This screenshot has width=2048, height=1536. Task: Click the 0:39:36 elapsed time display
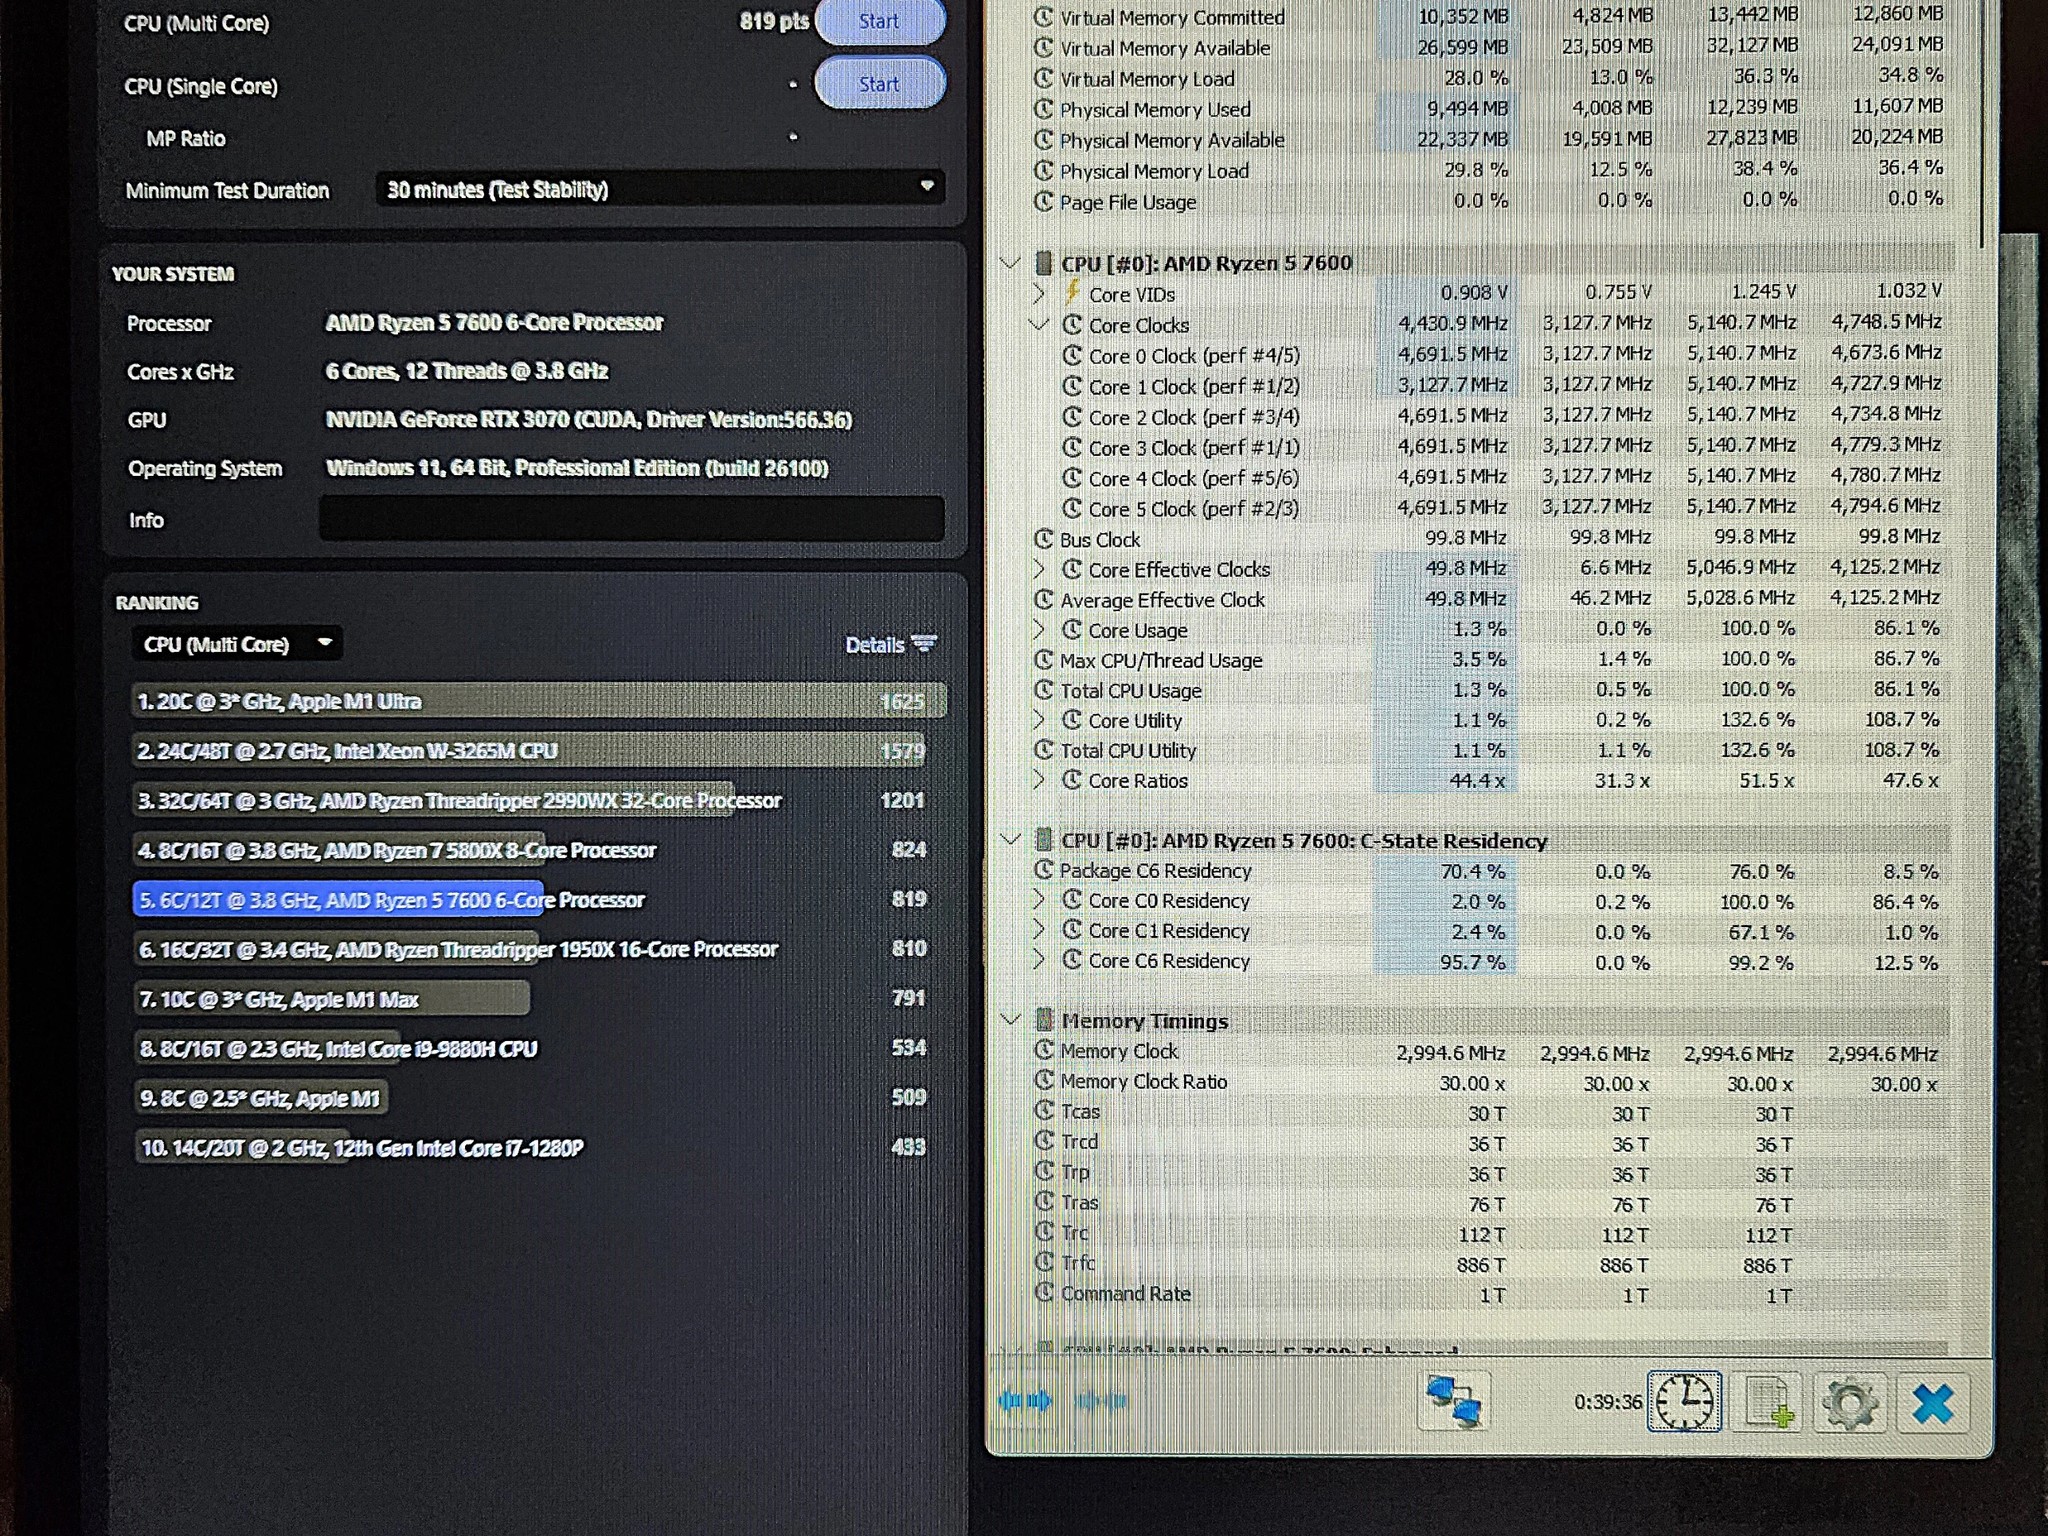coord(1607,1402)
